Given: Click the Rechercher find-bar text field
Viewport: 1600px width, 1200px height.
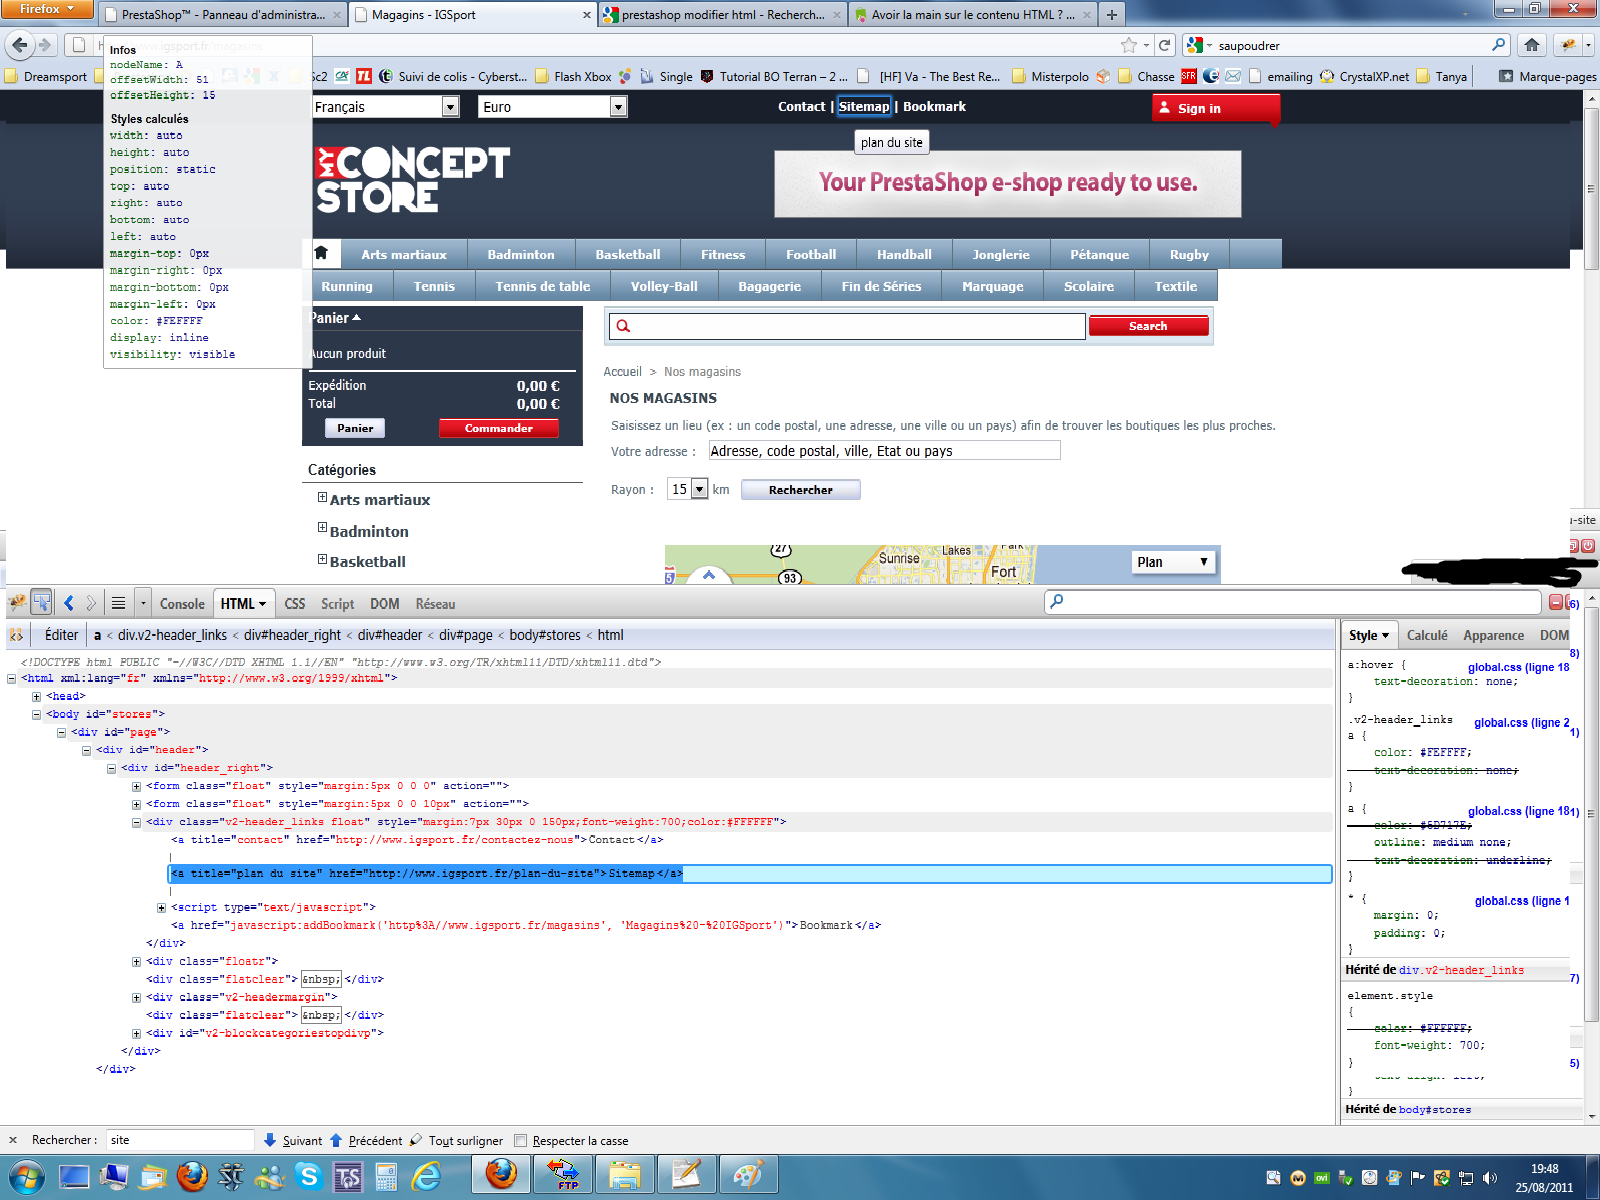Looking at the screenshot, I should point(180,1140).
